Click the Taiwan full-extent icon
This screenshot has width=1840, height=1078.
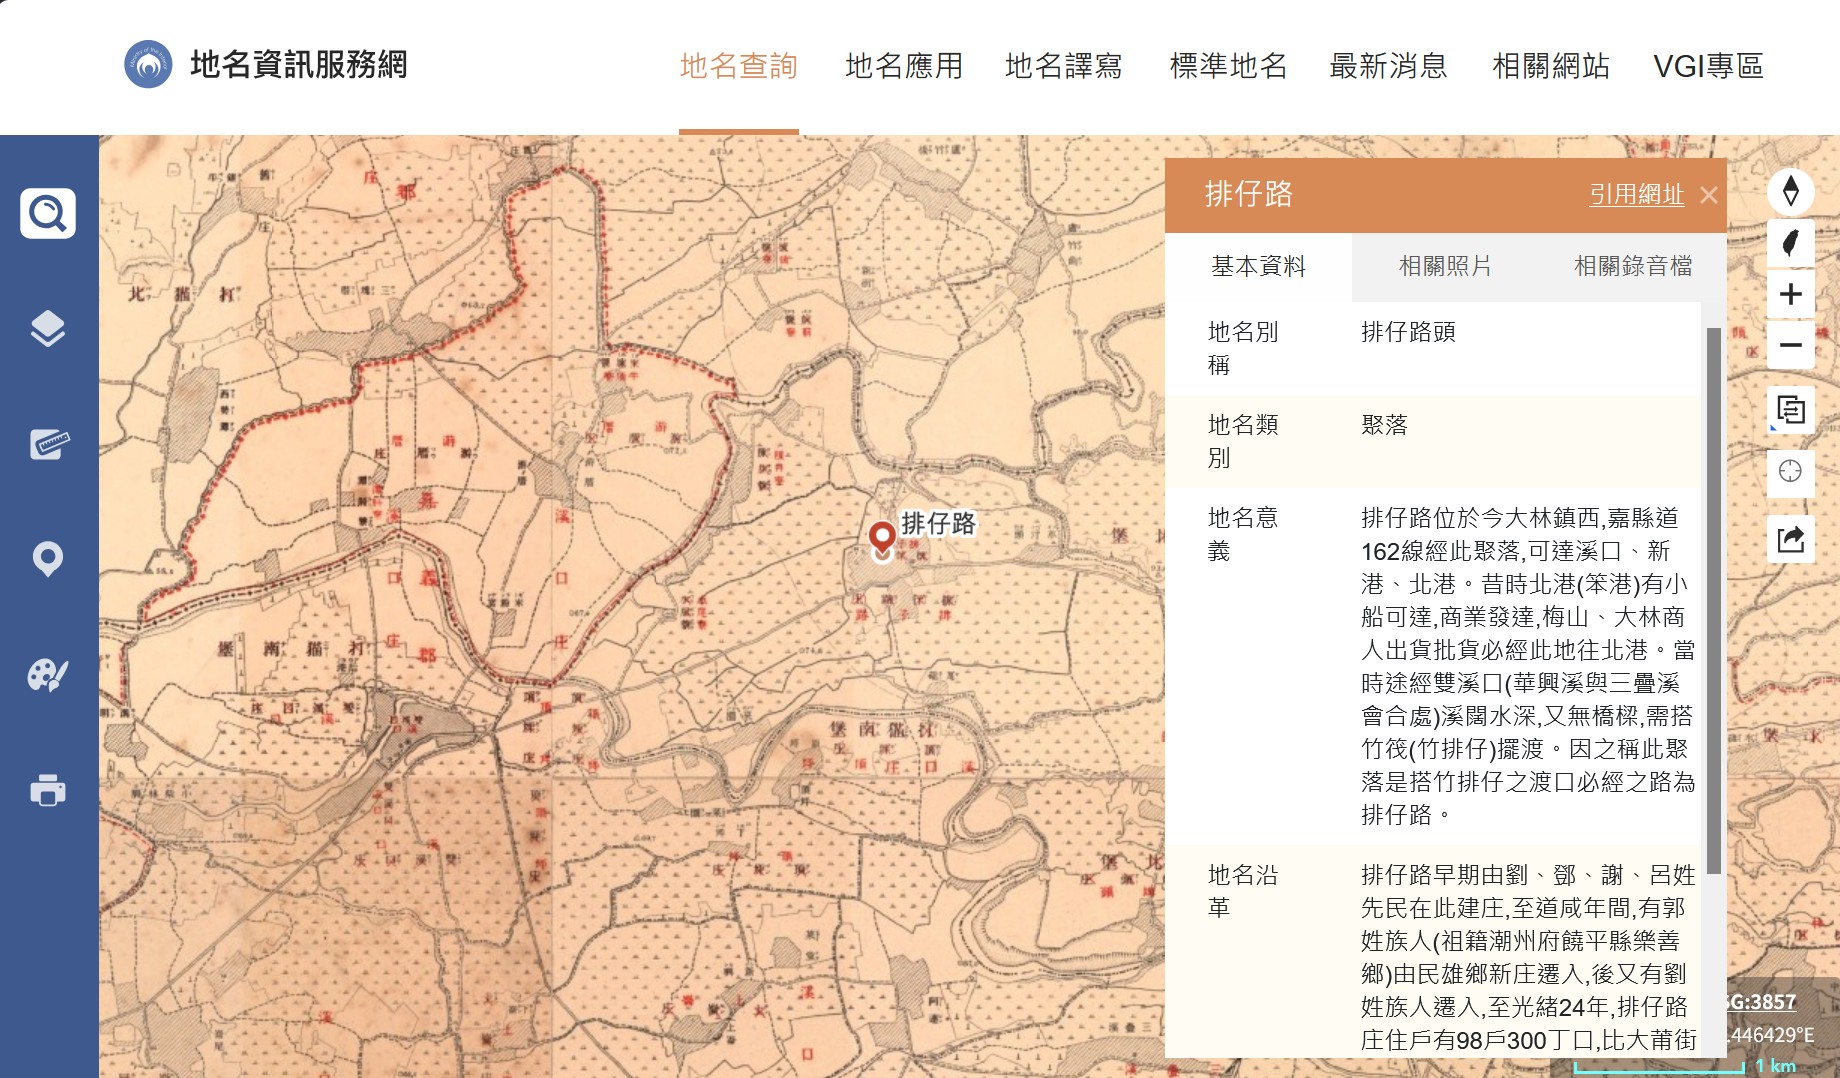click(x=1791, y=242)
